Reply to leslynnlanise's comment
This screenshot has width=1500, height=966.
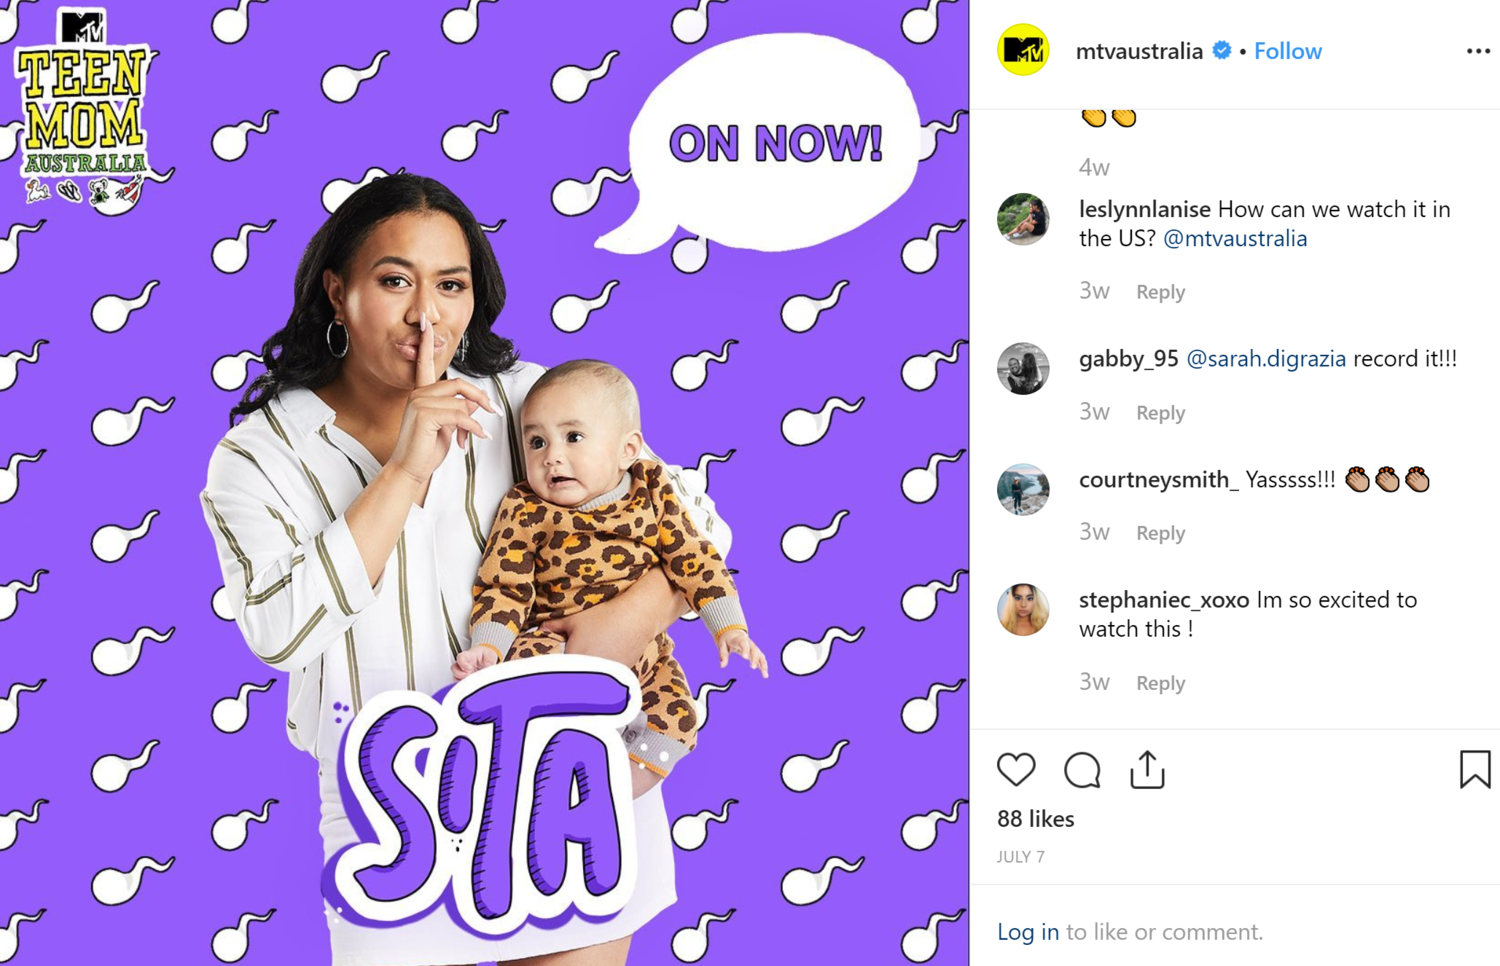[1160, 292]
